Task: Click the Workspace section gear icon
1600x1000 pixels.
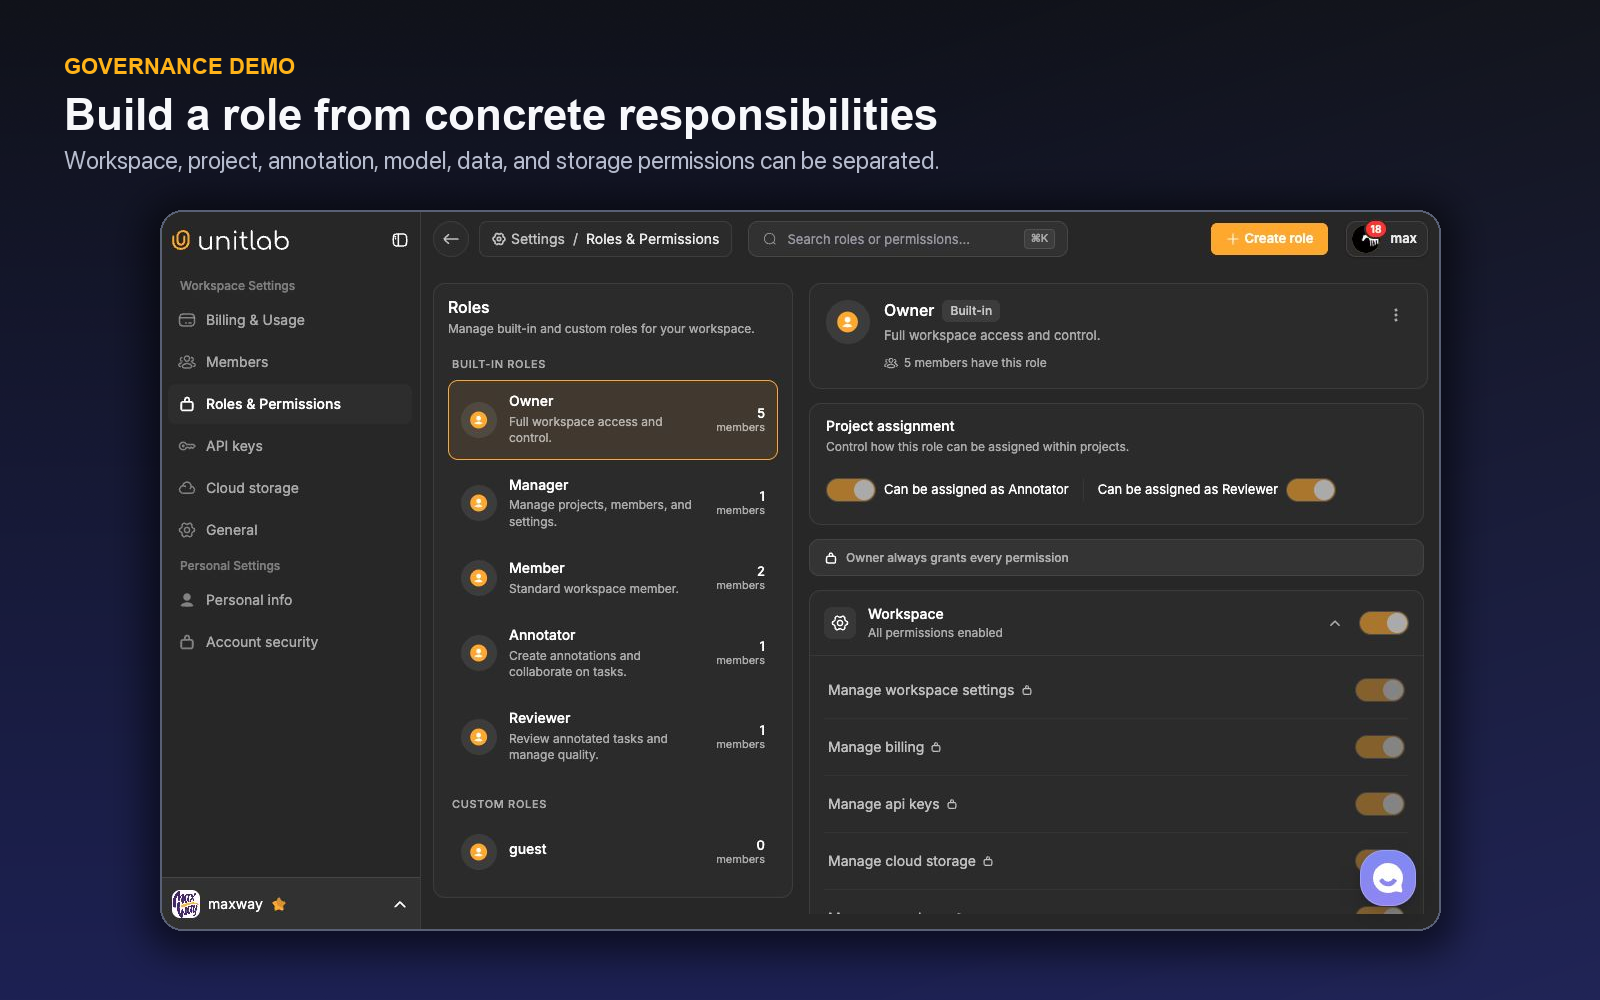Action: [840, 623]
